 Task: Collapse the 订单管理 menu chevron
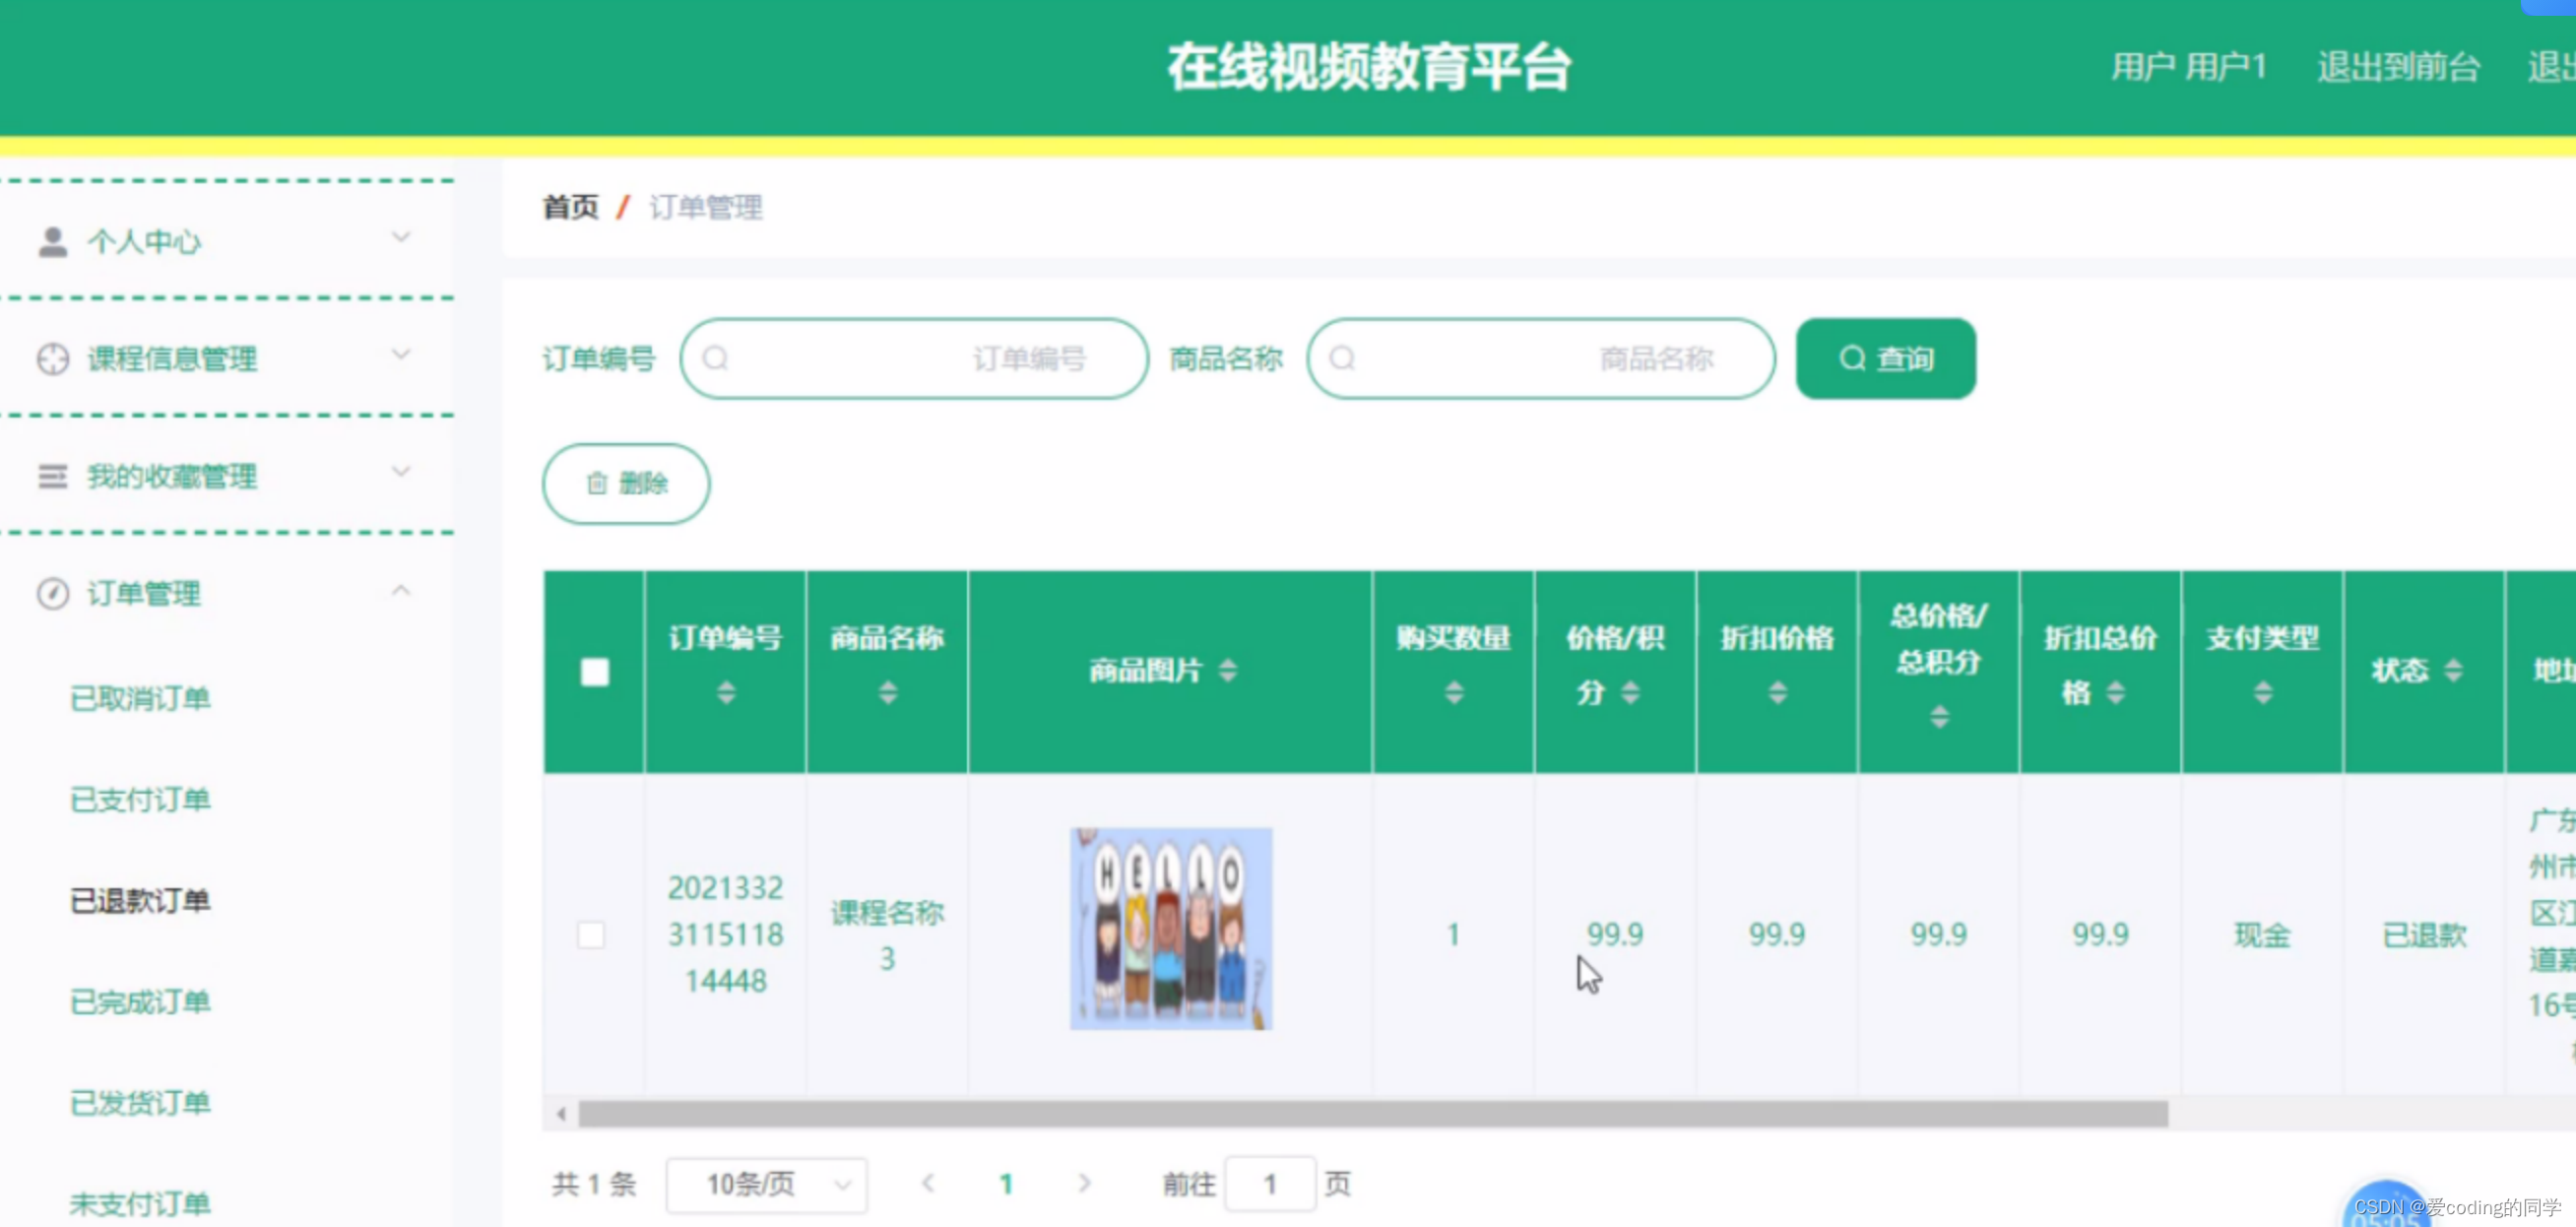click(x=401, y=590)
